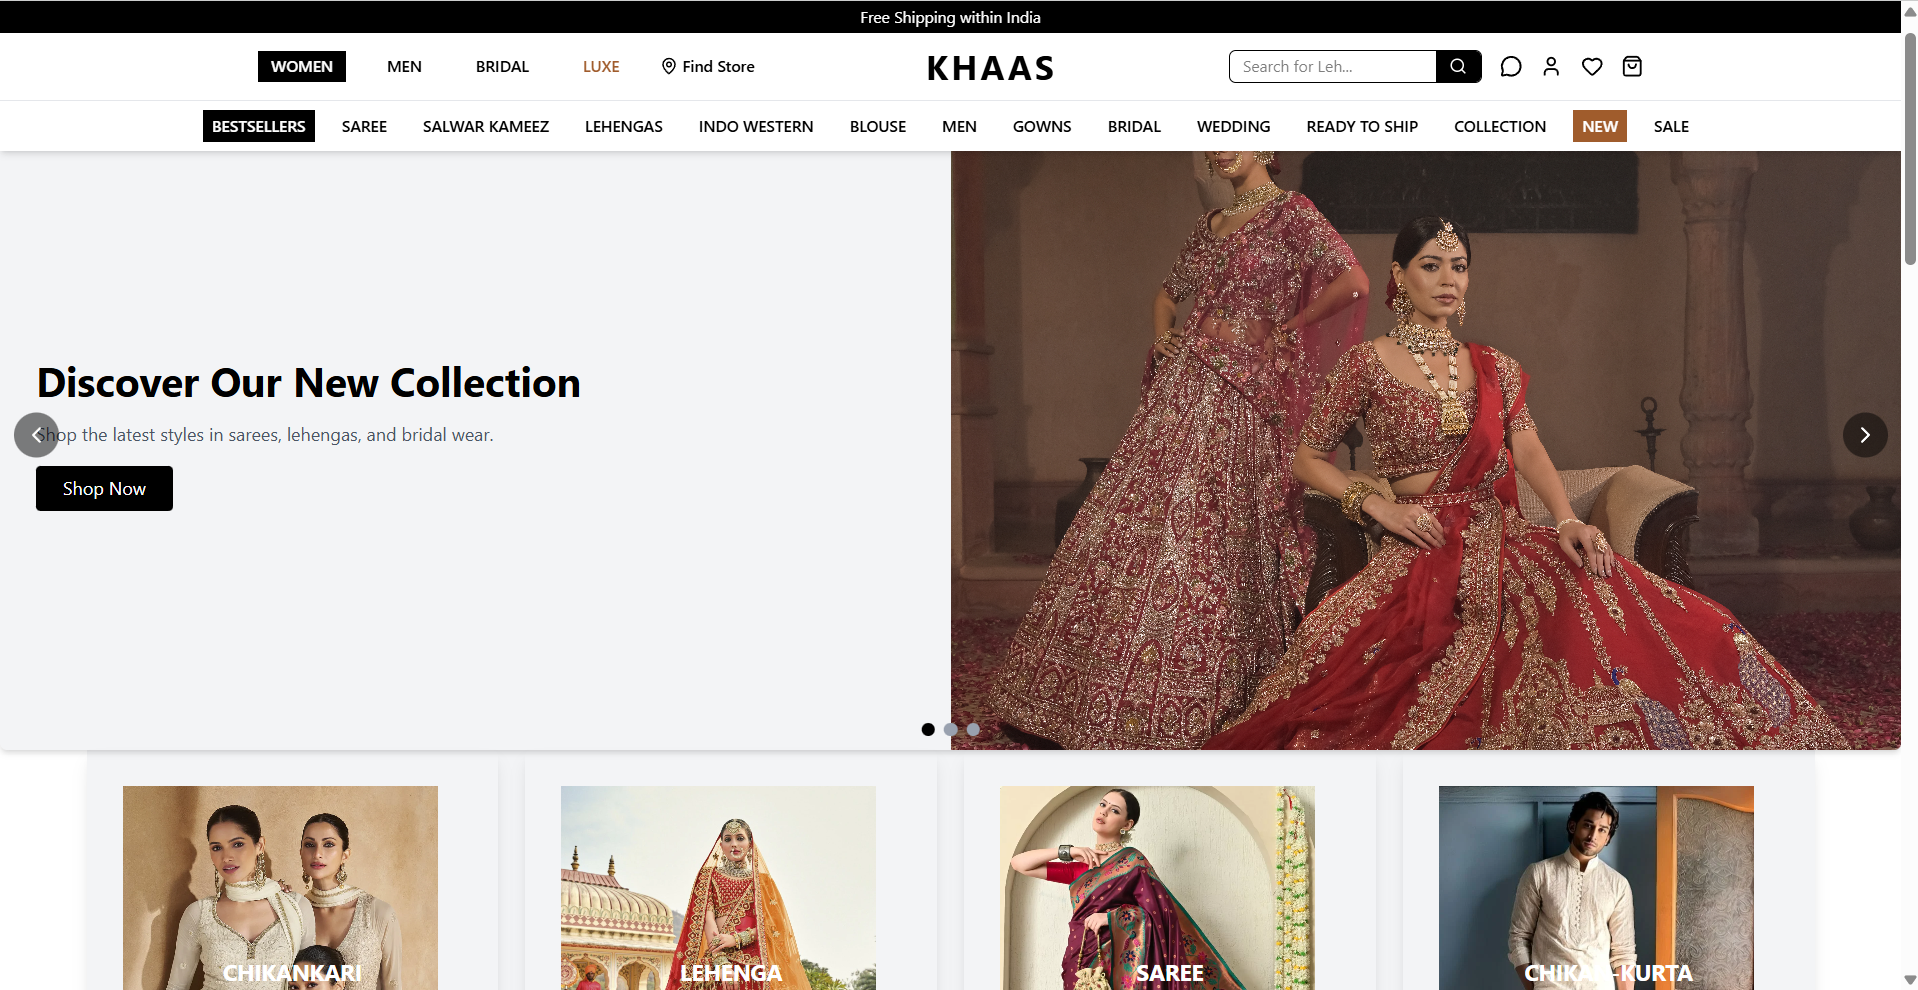Open the chat bubble icon
The width and height of the screenshot is (1918, 990).
[1510, 67]
